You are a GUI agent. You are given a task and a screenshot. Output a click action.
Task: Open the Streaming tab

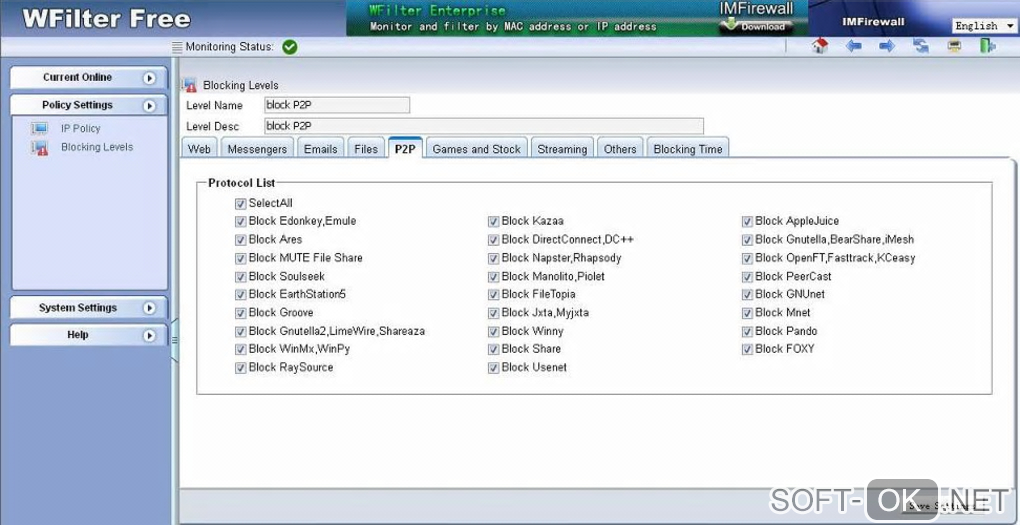562,149
